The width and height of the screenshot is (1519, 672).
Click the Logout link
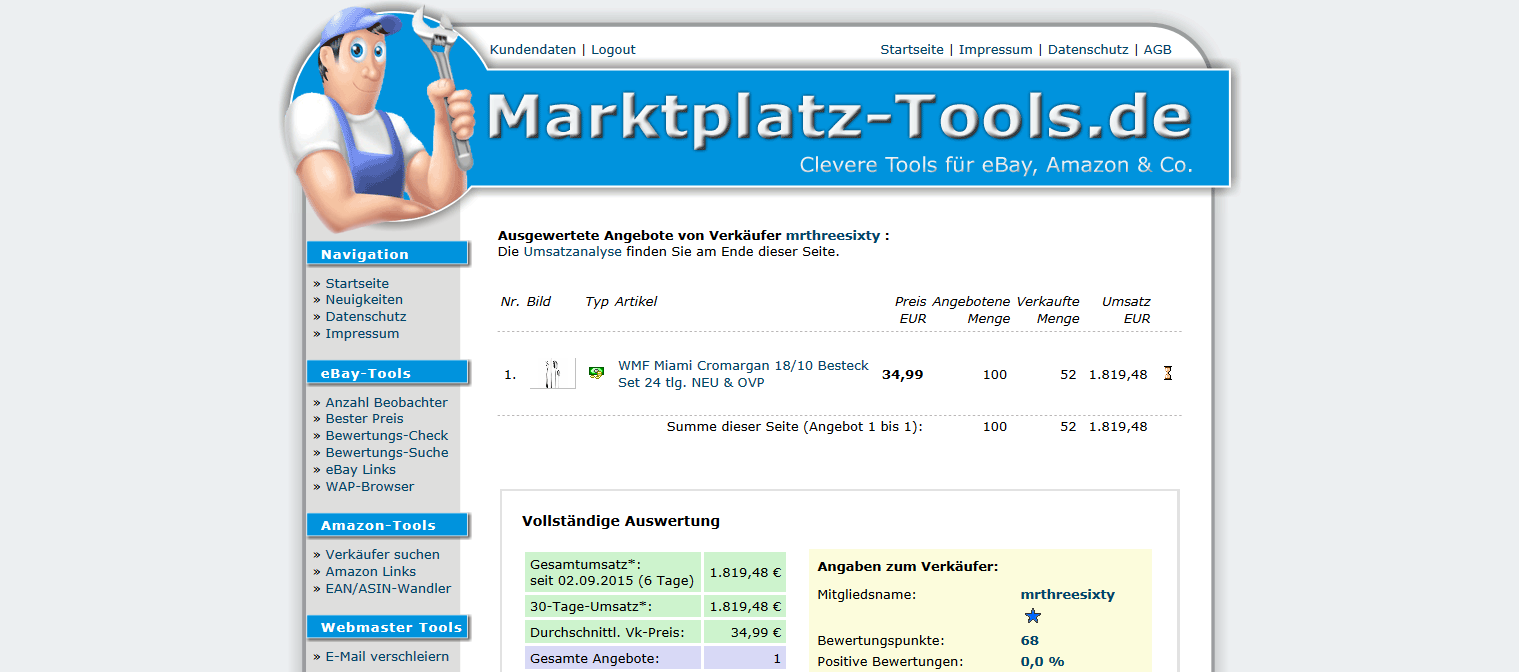click(x=613, y=49)
